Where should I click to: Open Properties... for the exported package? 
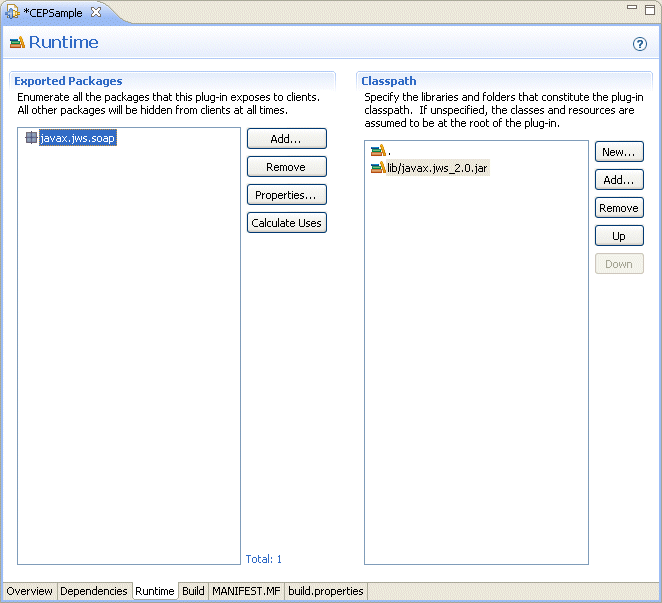click(287, 195)
